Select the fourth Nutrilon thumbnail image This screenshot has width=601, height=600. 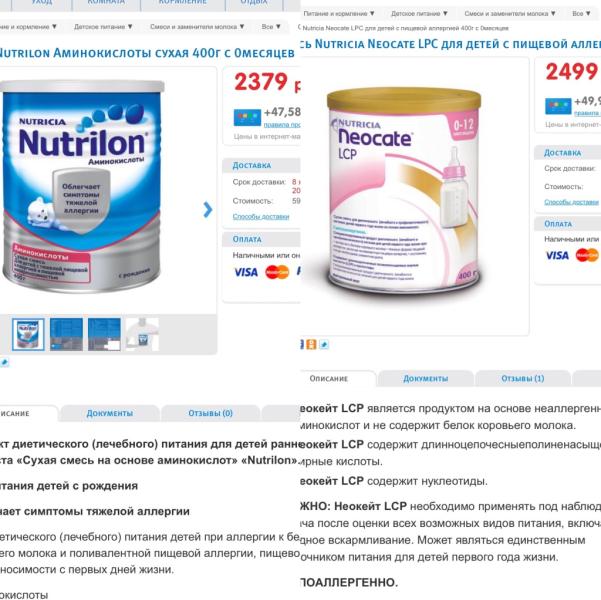[x=142, y=334]
